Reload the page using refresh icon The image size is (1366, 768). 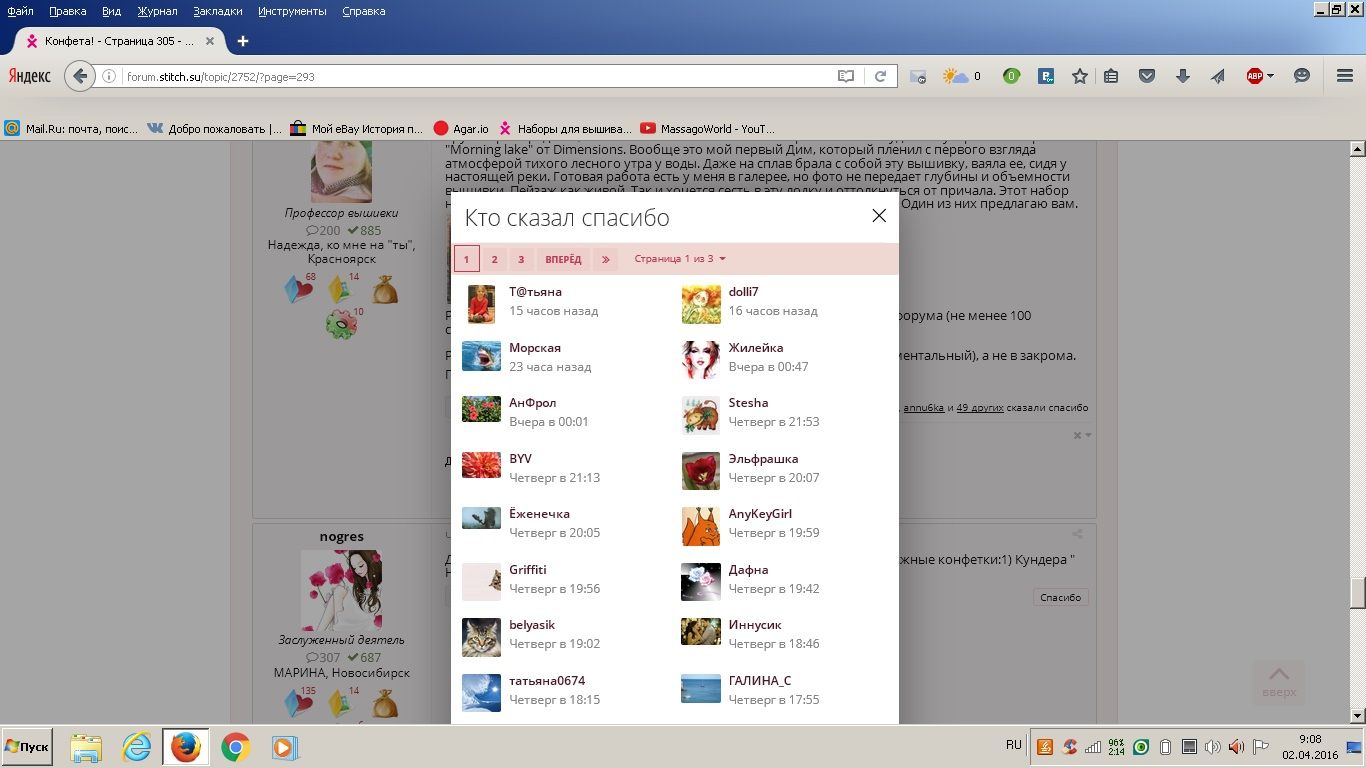[x=880, y=76]
